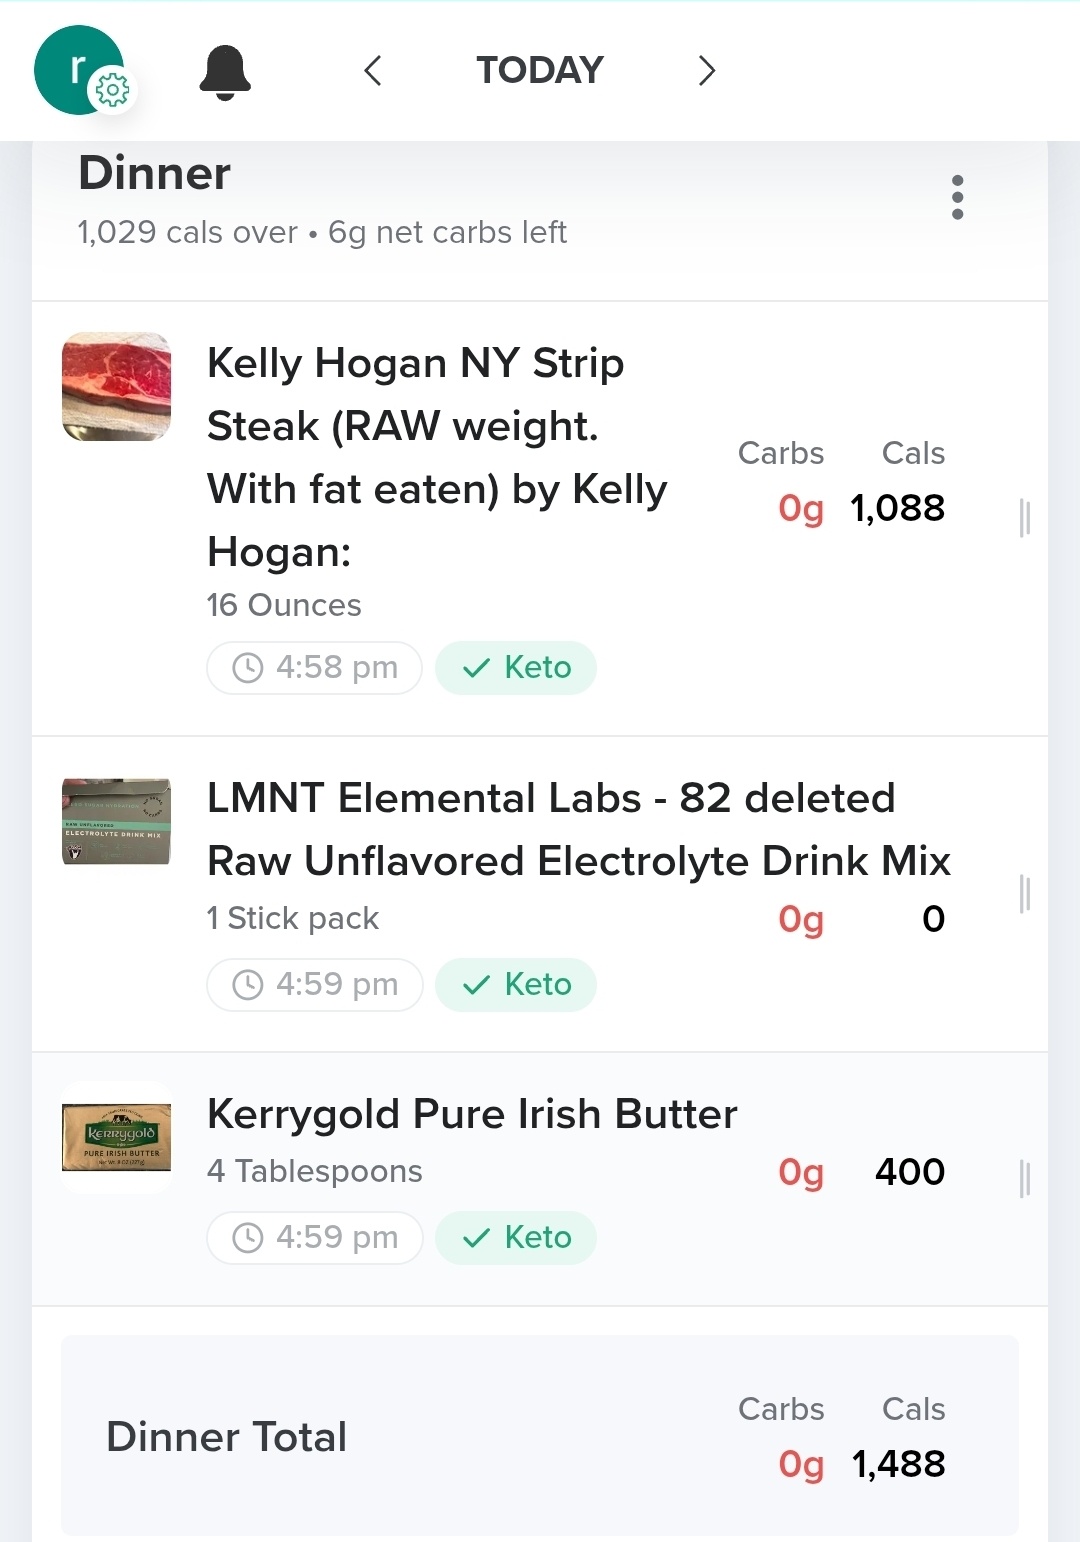Image resolution: width=1080 pixels, height=1542 pixels.
Task: Tap the LMNT drink mix drag handle
Action: (x=1024, y=894)
